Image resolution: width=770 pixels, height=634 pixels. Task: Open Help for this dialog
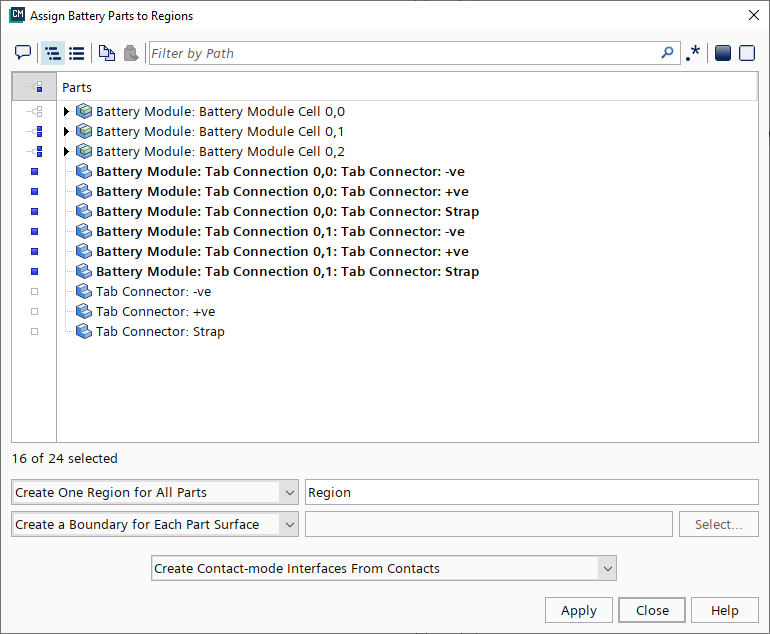pyautogui.click(x=724, y=610)
